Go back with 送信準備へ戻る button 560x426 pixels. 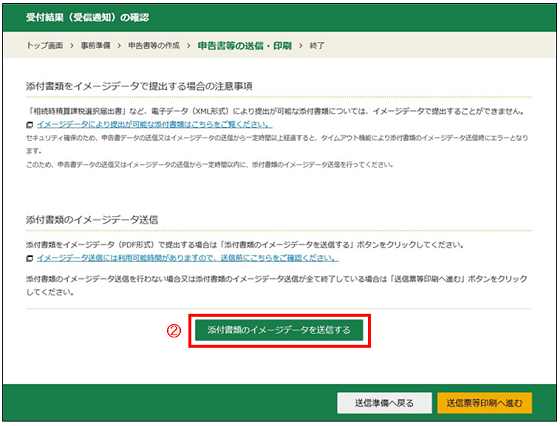click(384, 403)
